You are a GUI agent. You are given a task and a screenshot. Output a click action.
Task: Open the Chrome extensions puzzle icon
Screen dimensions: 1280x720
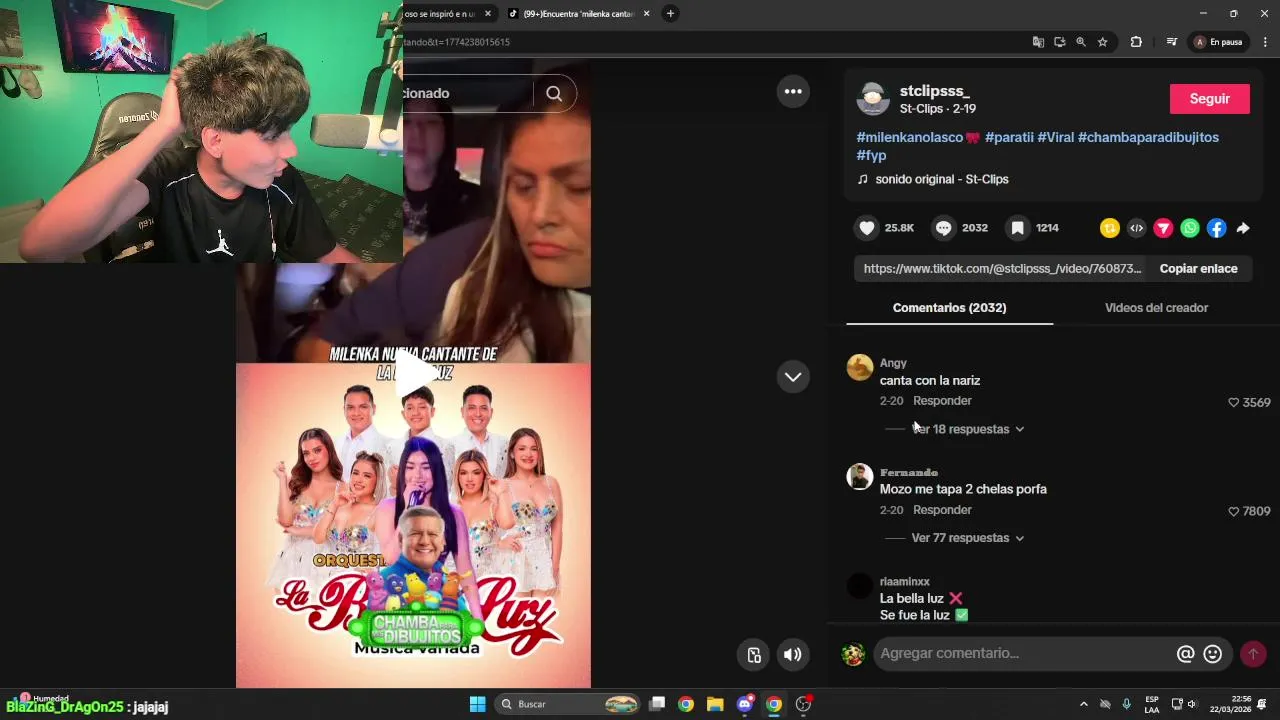click(1136, 42)
